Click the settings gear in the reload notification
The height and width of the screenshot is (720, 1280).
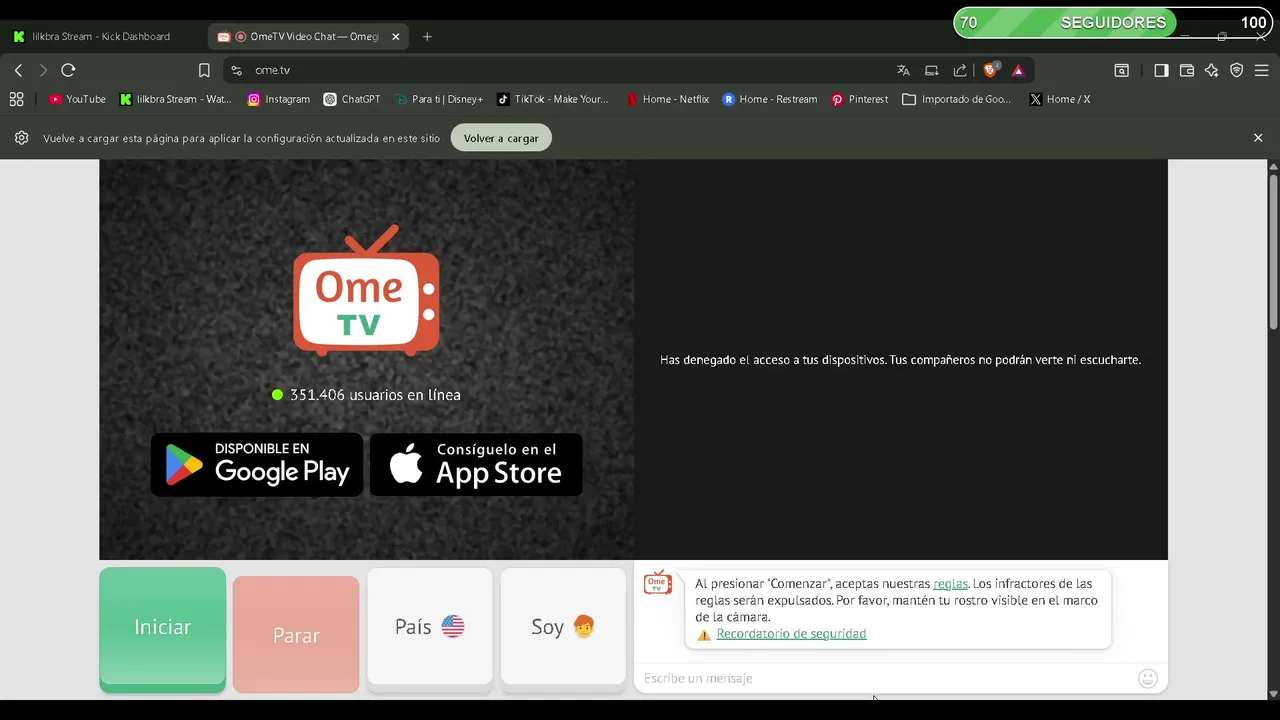[x=21, y=138]
